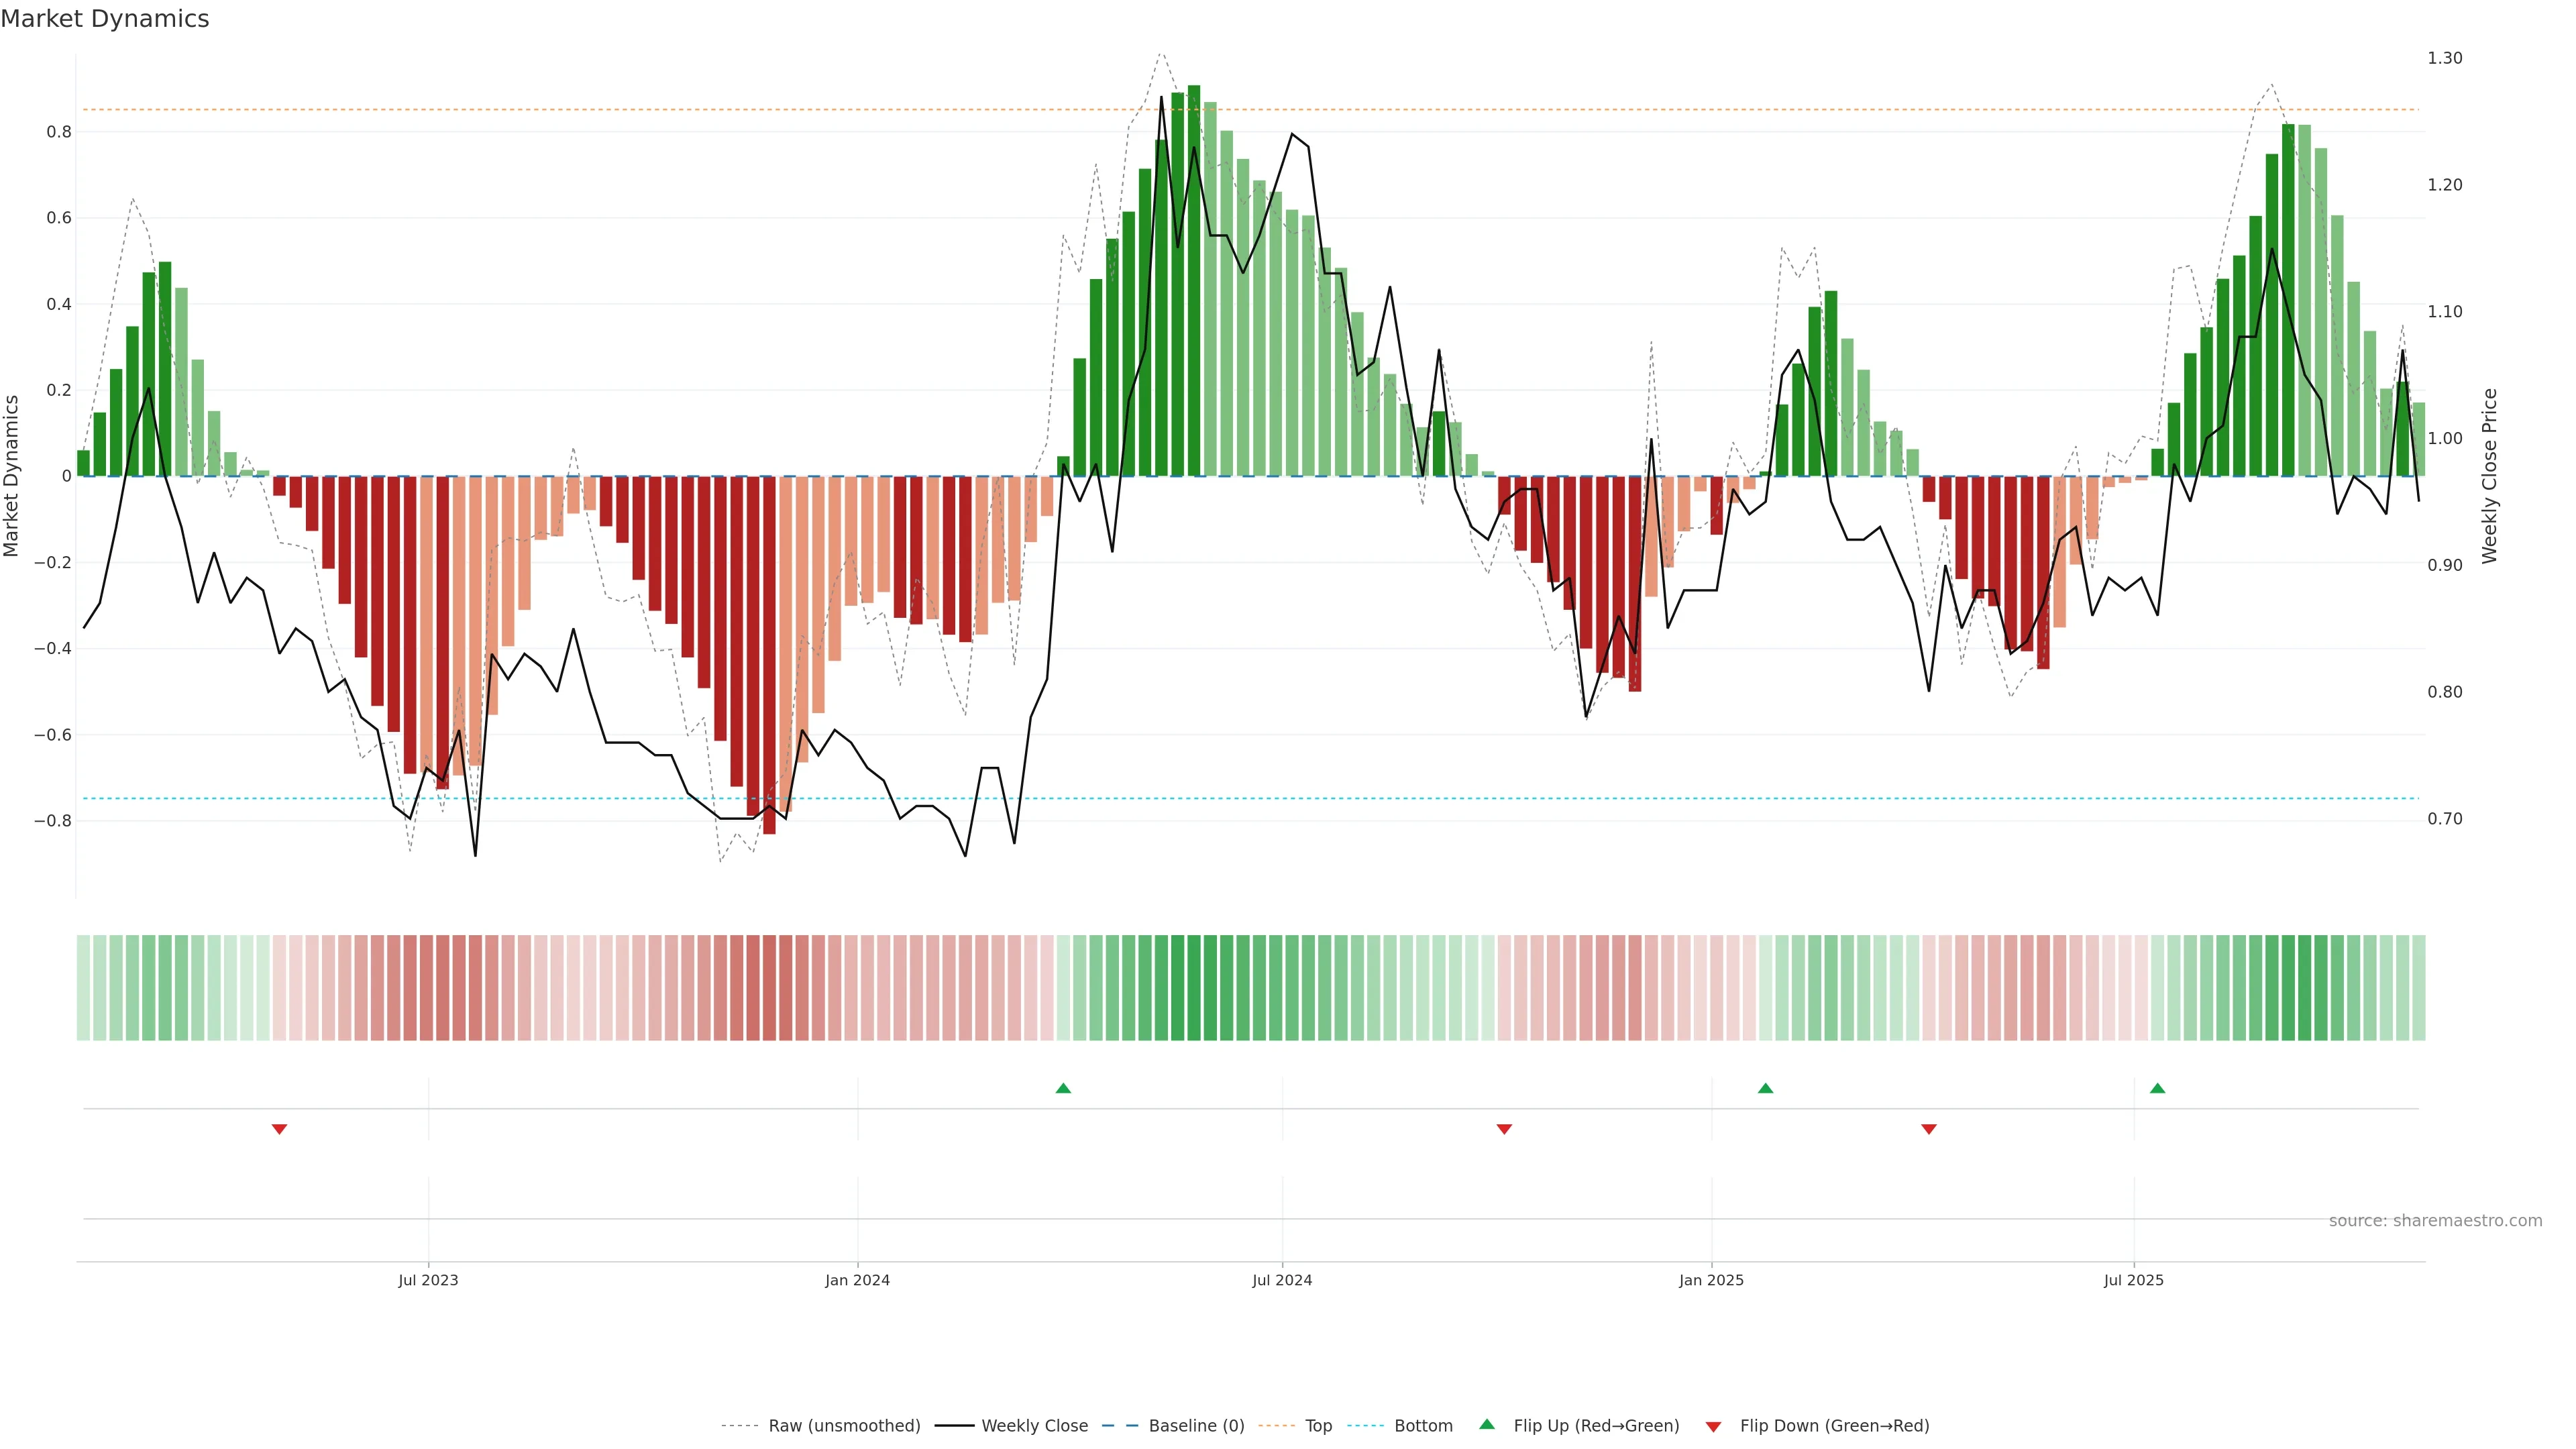Click the red flip-down marker before Jan 2025
Image resolution: width=2576 pixels, height=1449 pixels.
(1504, 1129)
